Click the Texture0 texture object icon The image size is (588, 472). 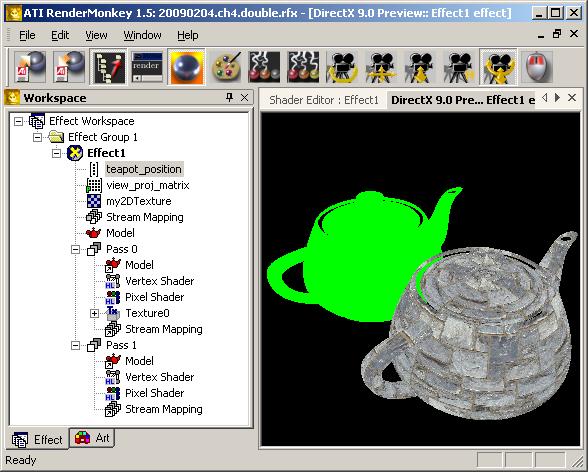(x=112, y=313)
